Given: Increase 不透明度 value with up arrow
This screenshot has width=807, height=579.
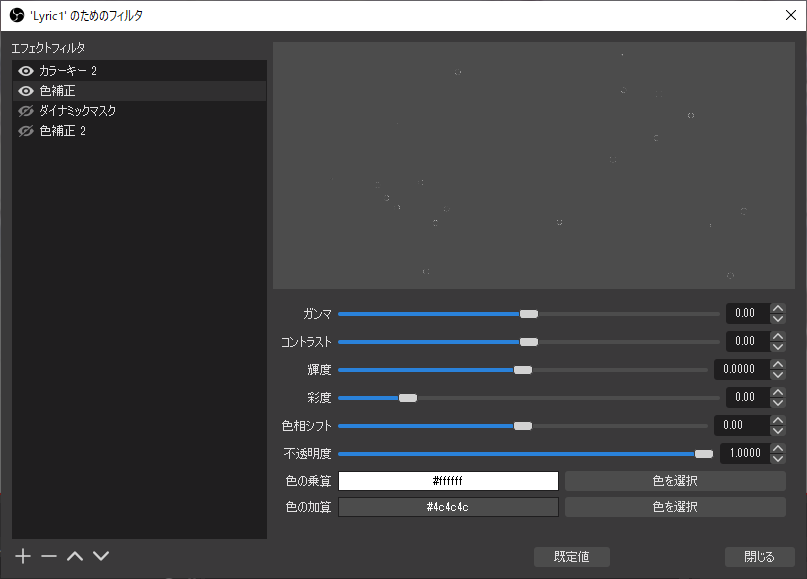Looking at the screenshot, I should tap(778, 448).
